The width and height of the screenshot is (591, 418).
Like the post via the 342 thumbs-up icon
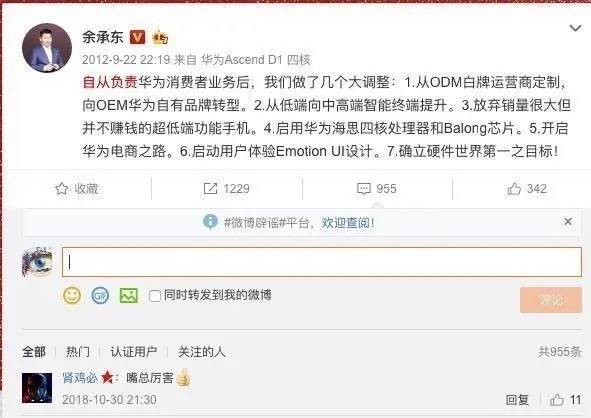click(514, 188)
